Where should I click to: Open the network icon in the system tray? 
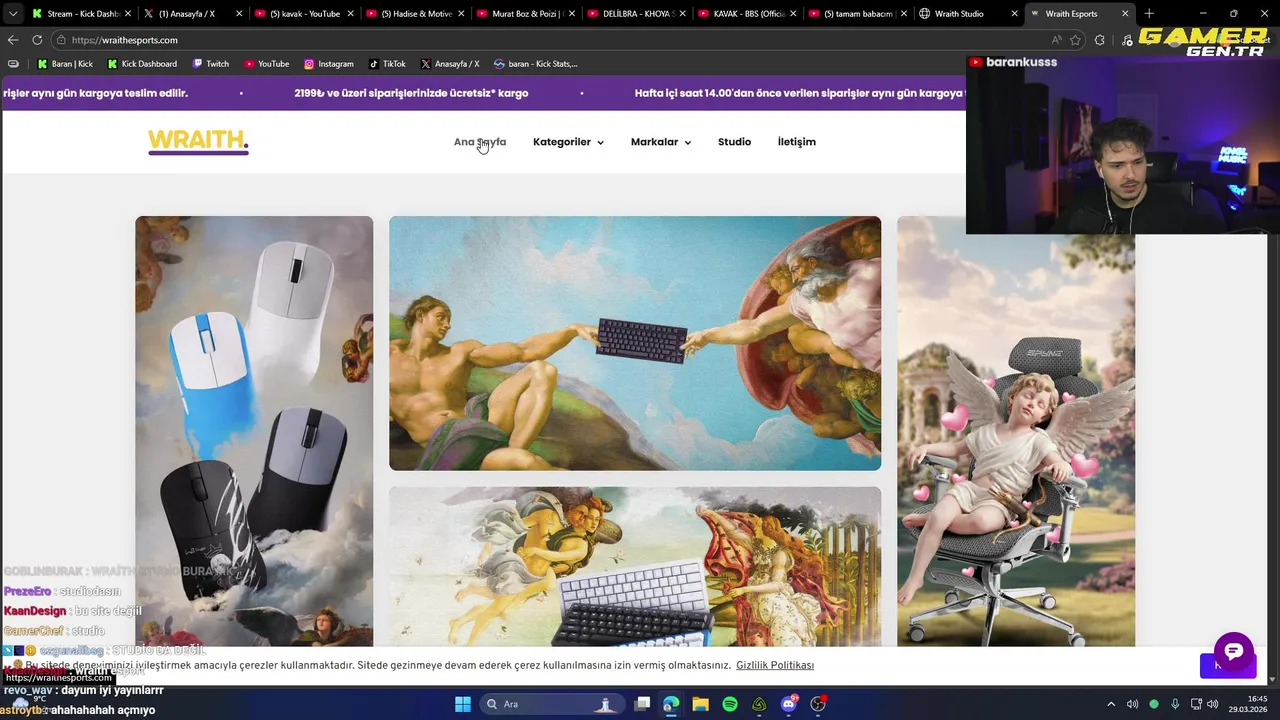(1196, 704)
